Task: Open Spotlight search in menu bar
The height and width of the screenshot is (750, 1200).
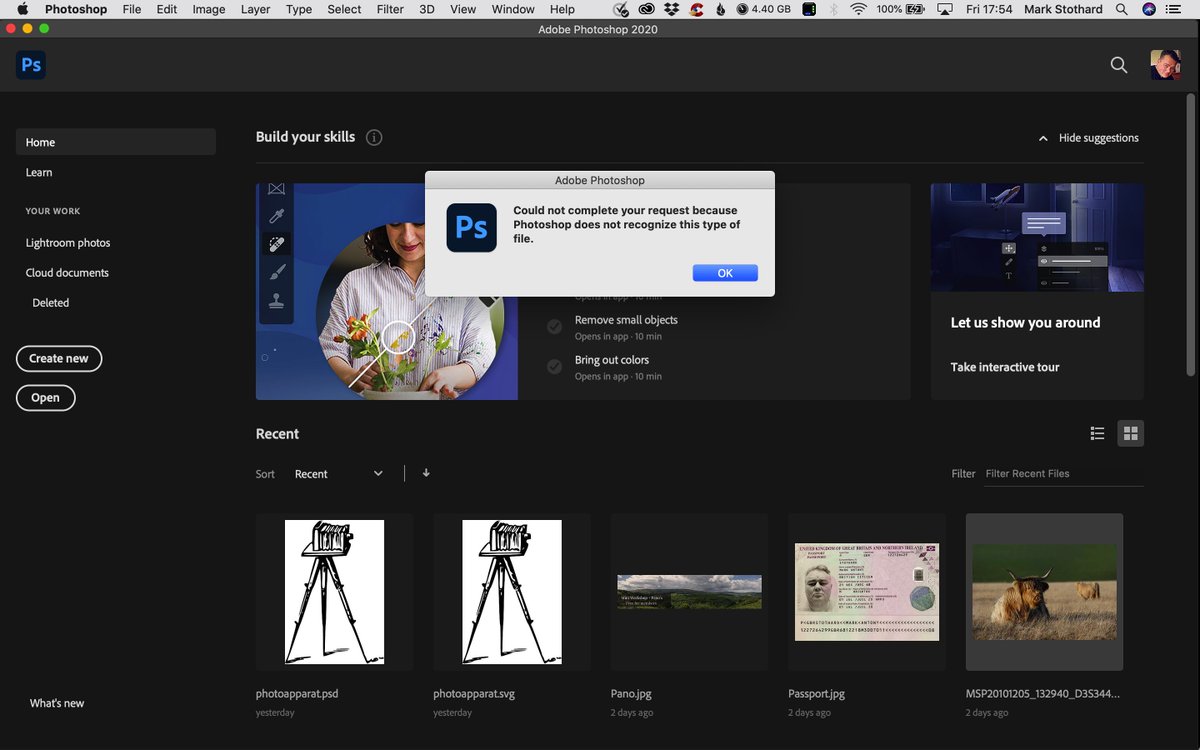Action: point(1120,9)
